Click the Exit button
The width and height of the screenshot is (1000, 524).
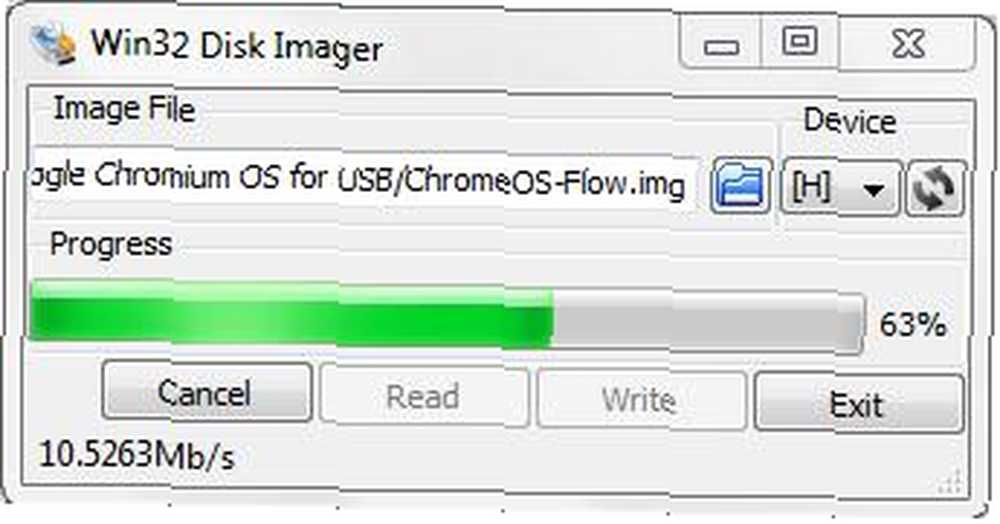point(858,404)
